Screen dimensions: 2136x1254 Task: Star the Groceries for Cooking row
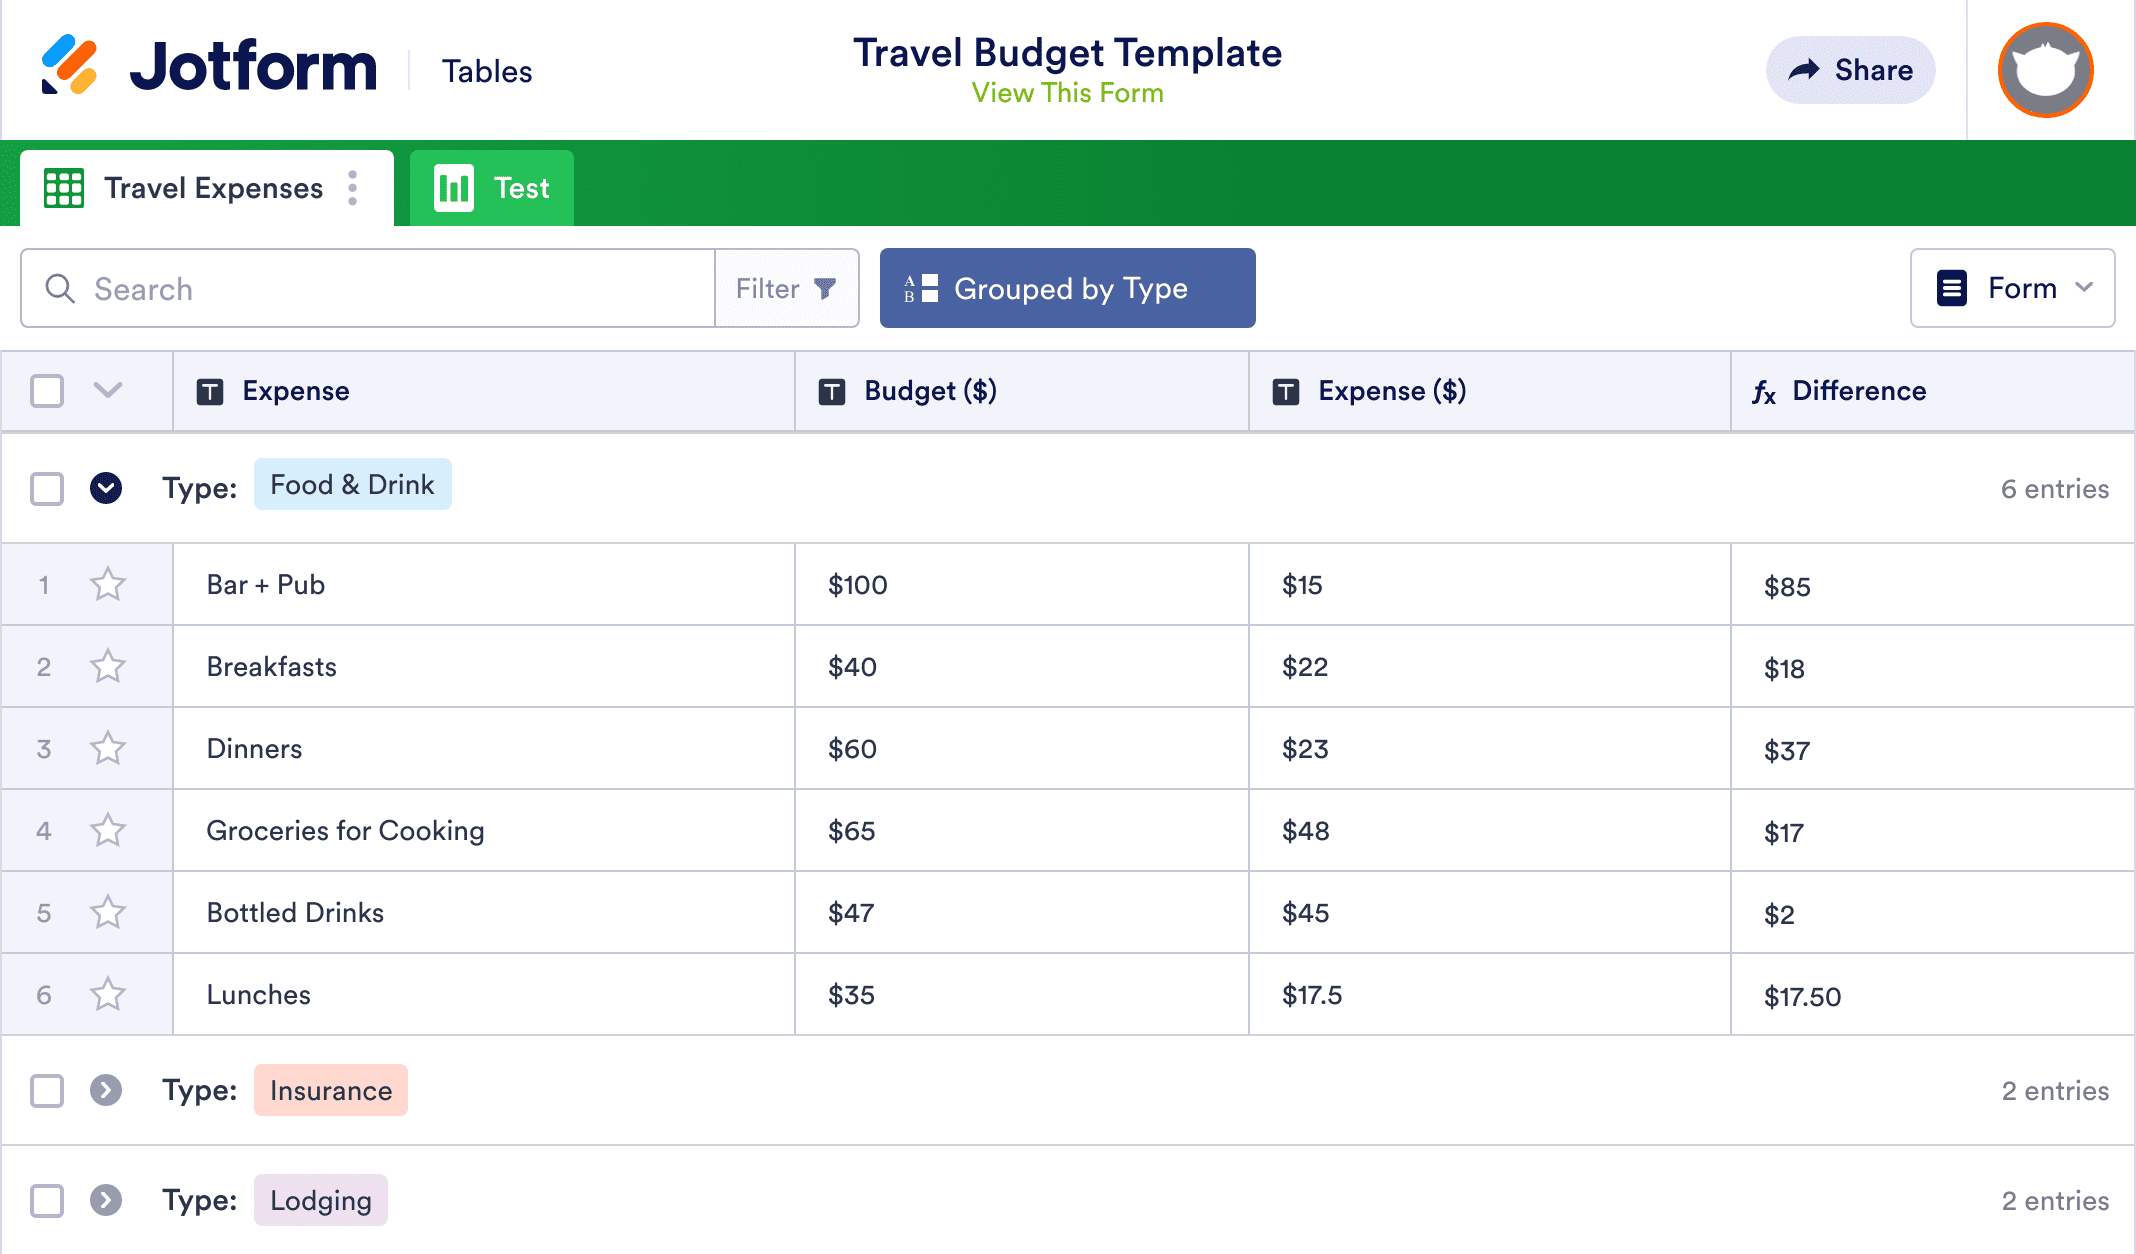[108, 831]
